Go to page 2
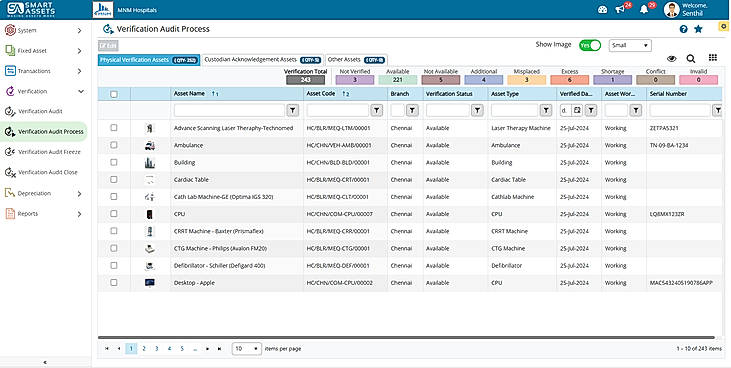Image resolution: width=731 pixels, height=368 pixels. pos(144,348)
